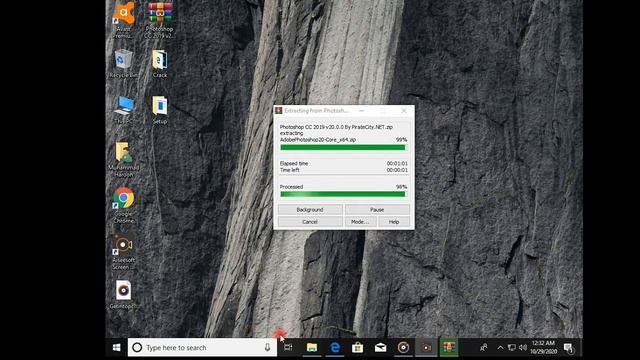Click the Photoshop CC 2019 v20.0.0 archive name text
The image size is (640, 360).
coord(336,127)
